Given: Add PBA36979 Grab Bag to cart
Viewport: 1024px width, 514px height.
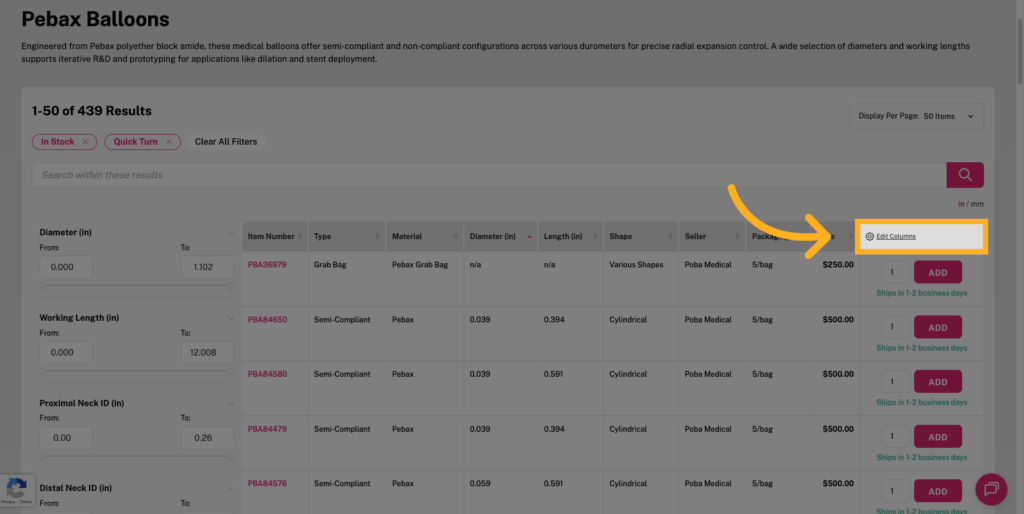Looking at the screenshot, I should coord(938,272).
